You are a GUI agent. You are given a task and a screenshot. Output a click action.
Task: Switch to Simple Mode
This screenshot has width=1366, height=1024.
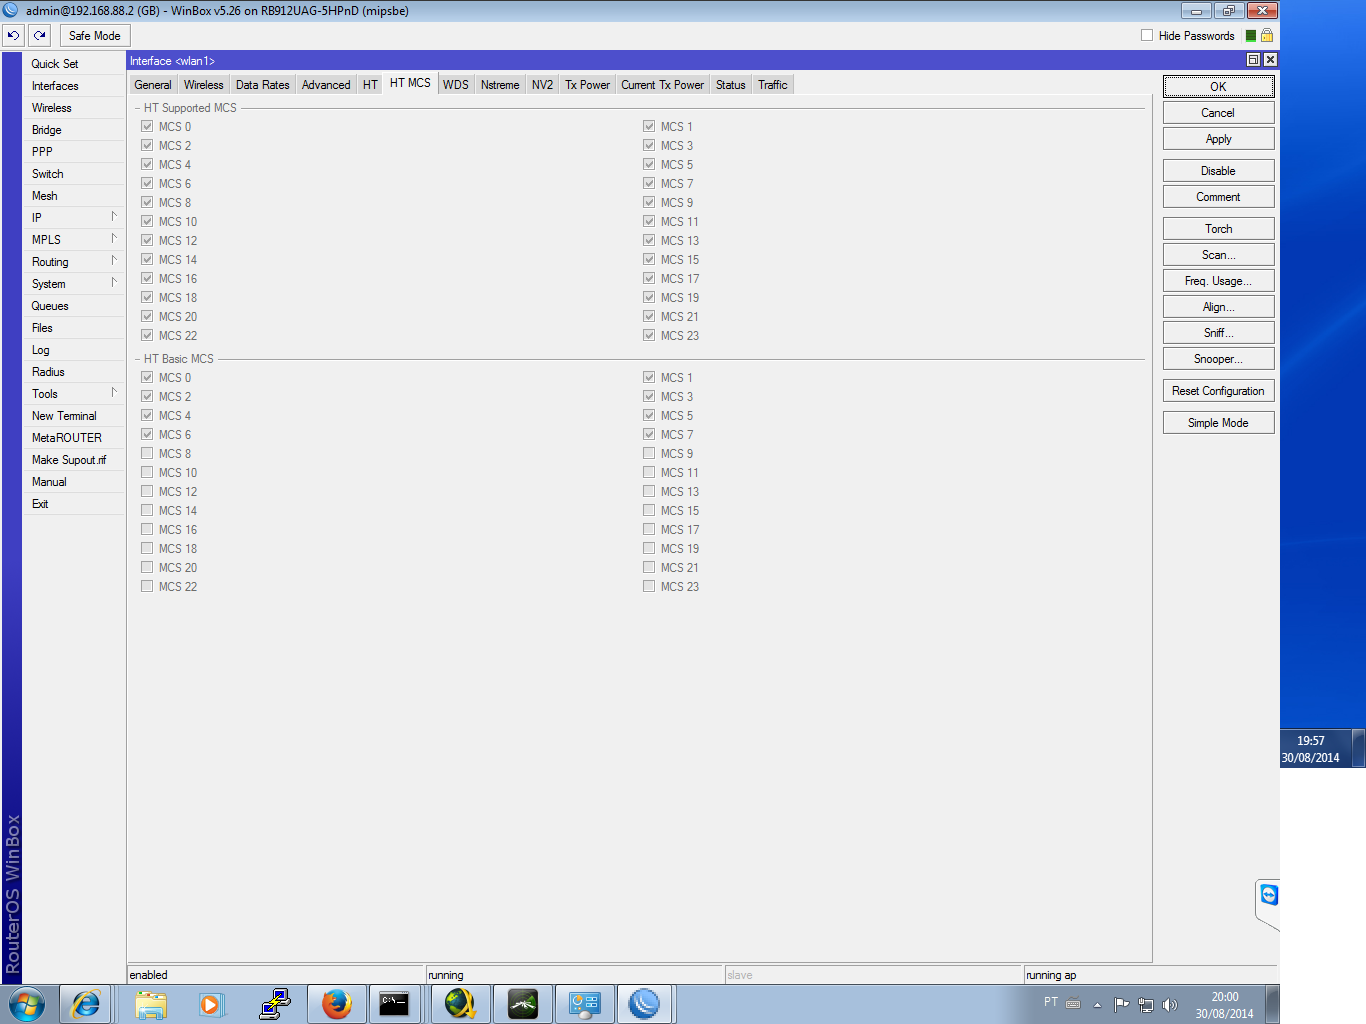pyautogui.click(x=1218, y=423)
